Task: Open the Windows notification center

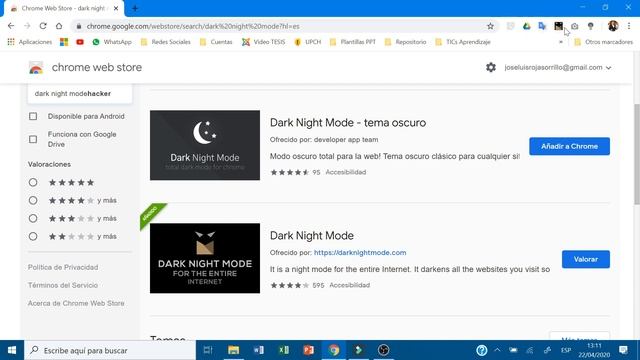Action: (x=623, y=350)
